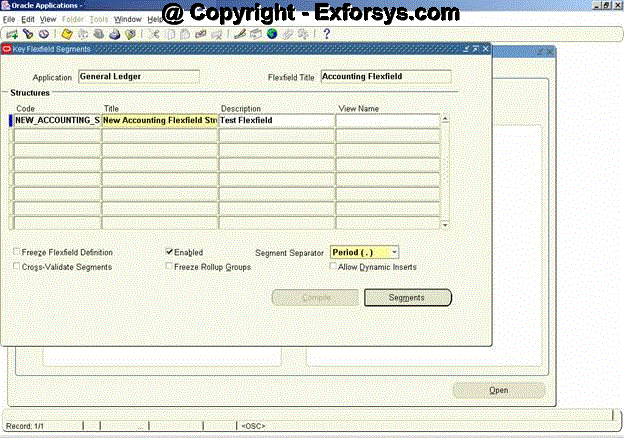
Task: Click the structures list scrollbar up arrow
Action: pos(445,119)
